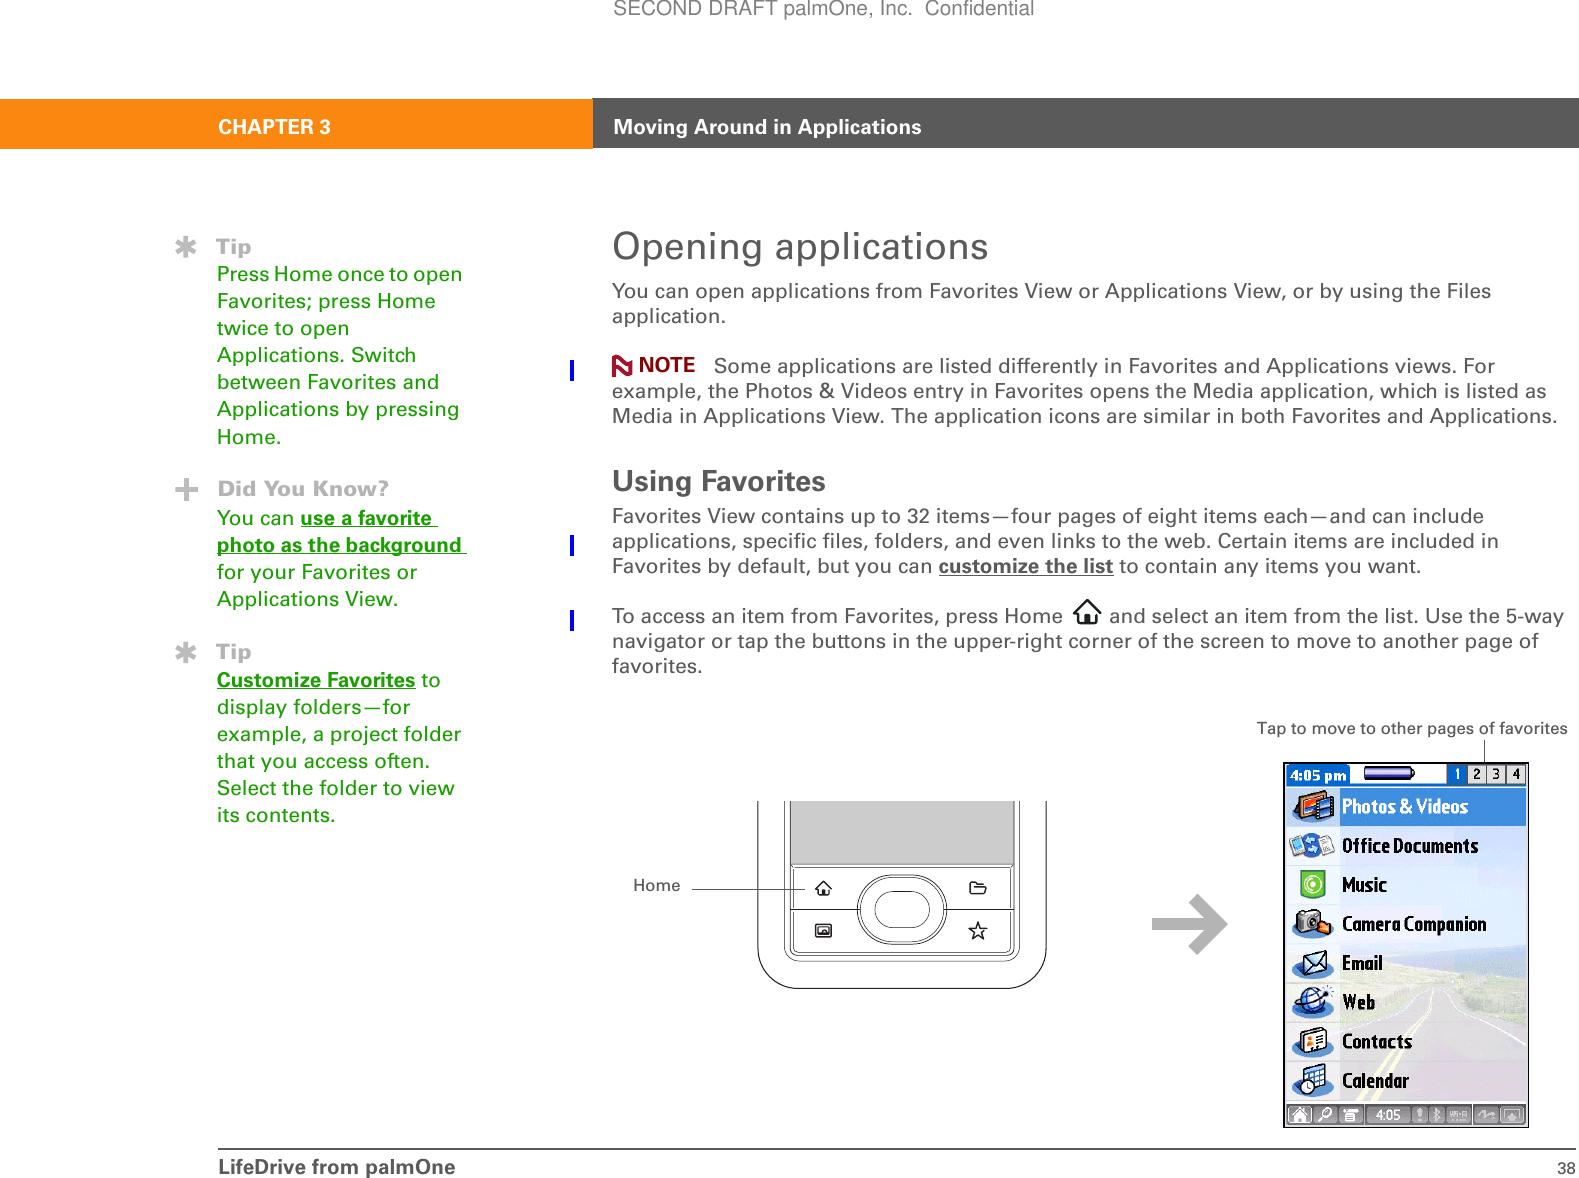Select the Camera Companion entry label
The width and height of the screenshot is (1579, 1178).
1413,924
